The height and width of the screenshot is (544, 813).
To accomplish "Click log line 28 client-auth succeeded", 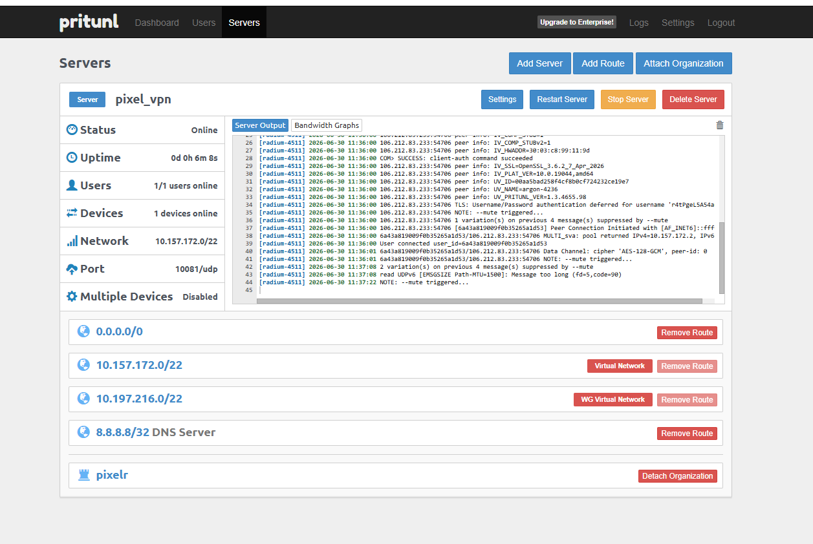I will click(396, 158).
